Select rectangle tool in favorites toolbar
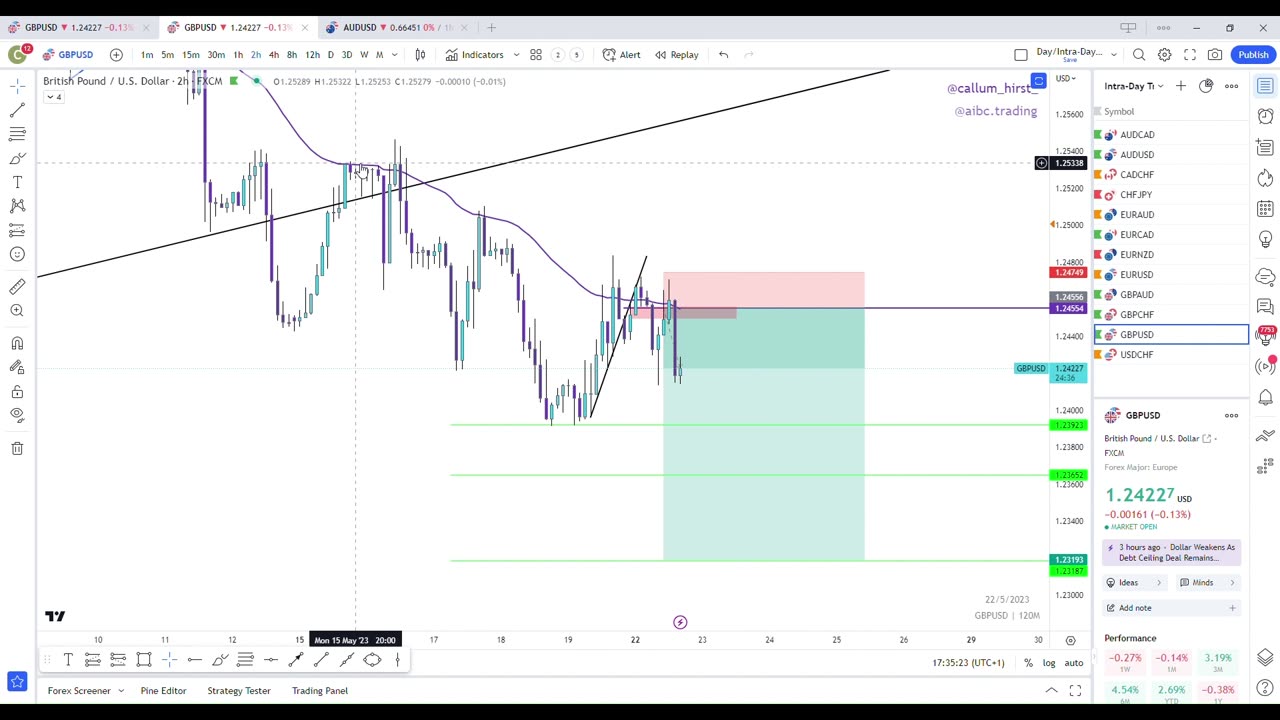This screenshot has width=1280, height=720. coord(144,660)
